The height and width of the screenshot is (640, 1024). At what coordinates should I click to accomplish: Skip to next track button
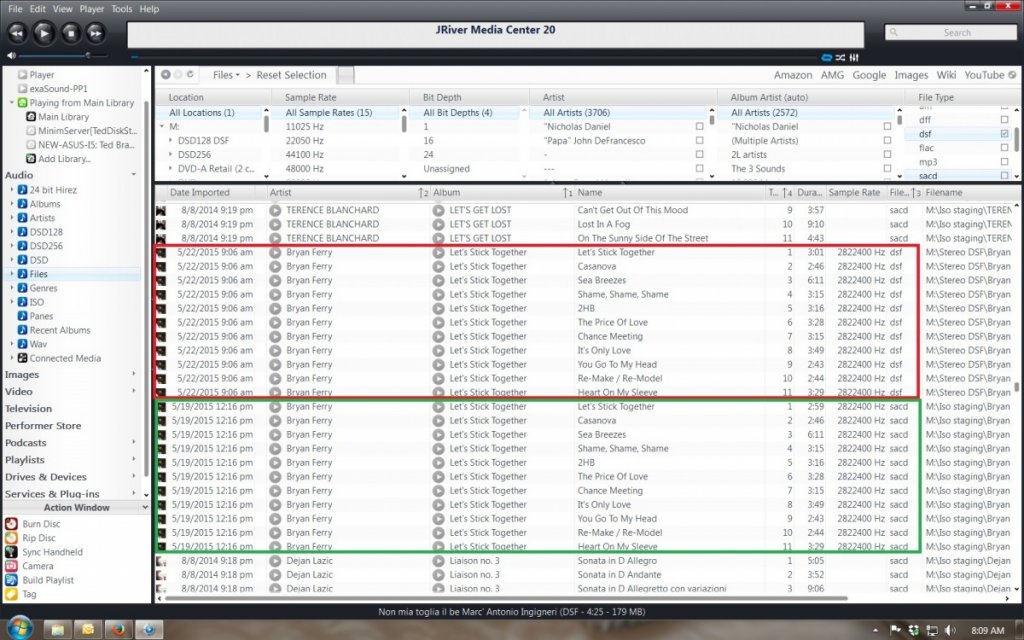[96, 33]
